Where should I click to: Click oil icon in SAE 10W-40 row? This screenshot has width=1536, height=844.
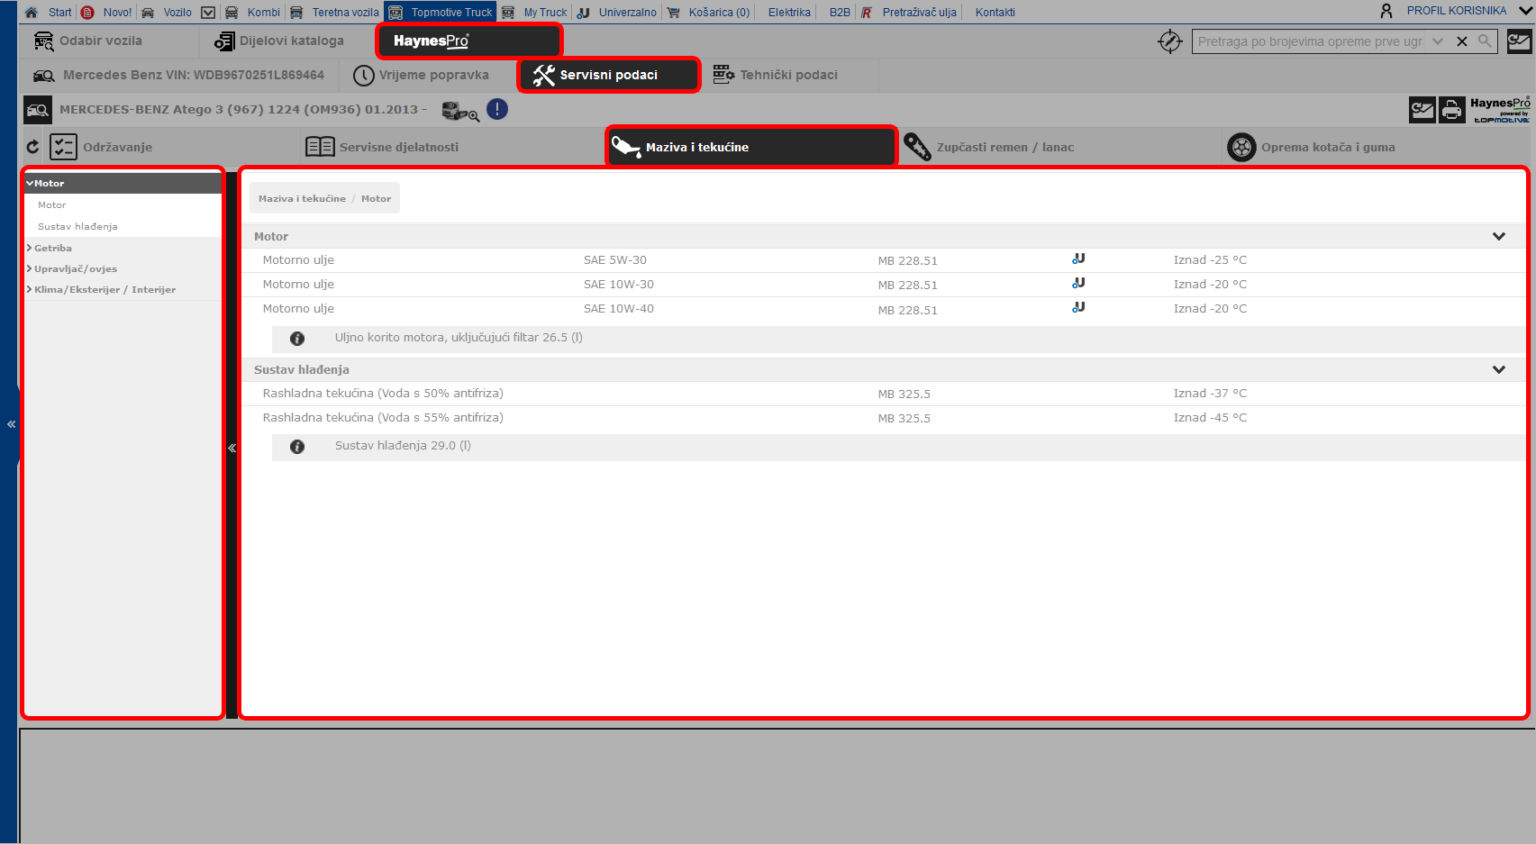(x=1078, y=308)
